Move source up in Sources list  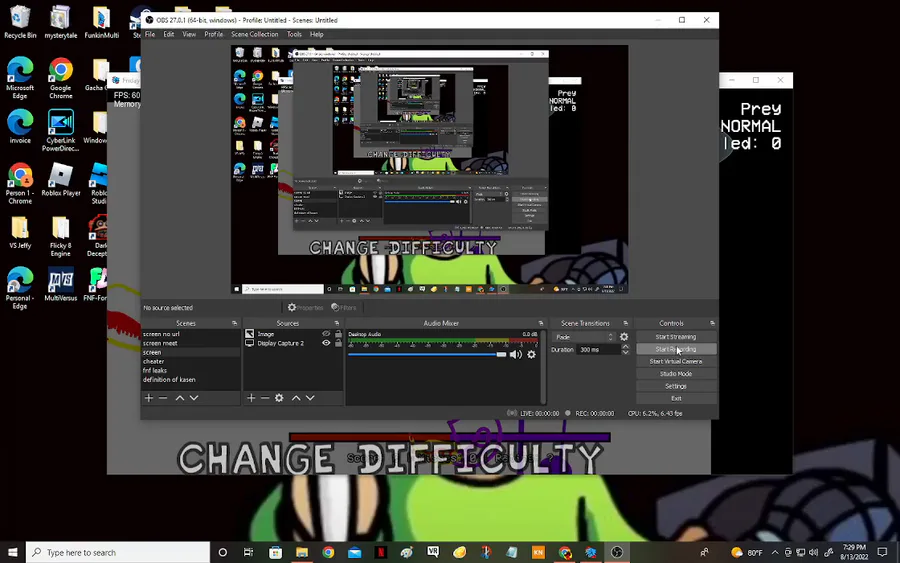tap(296, 398)
